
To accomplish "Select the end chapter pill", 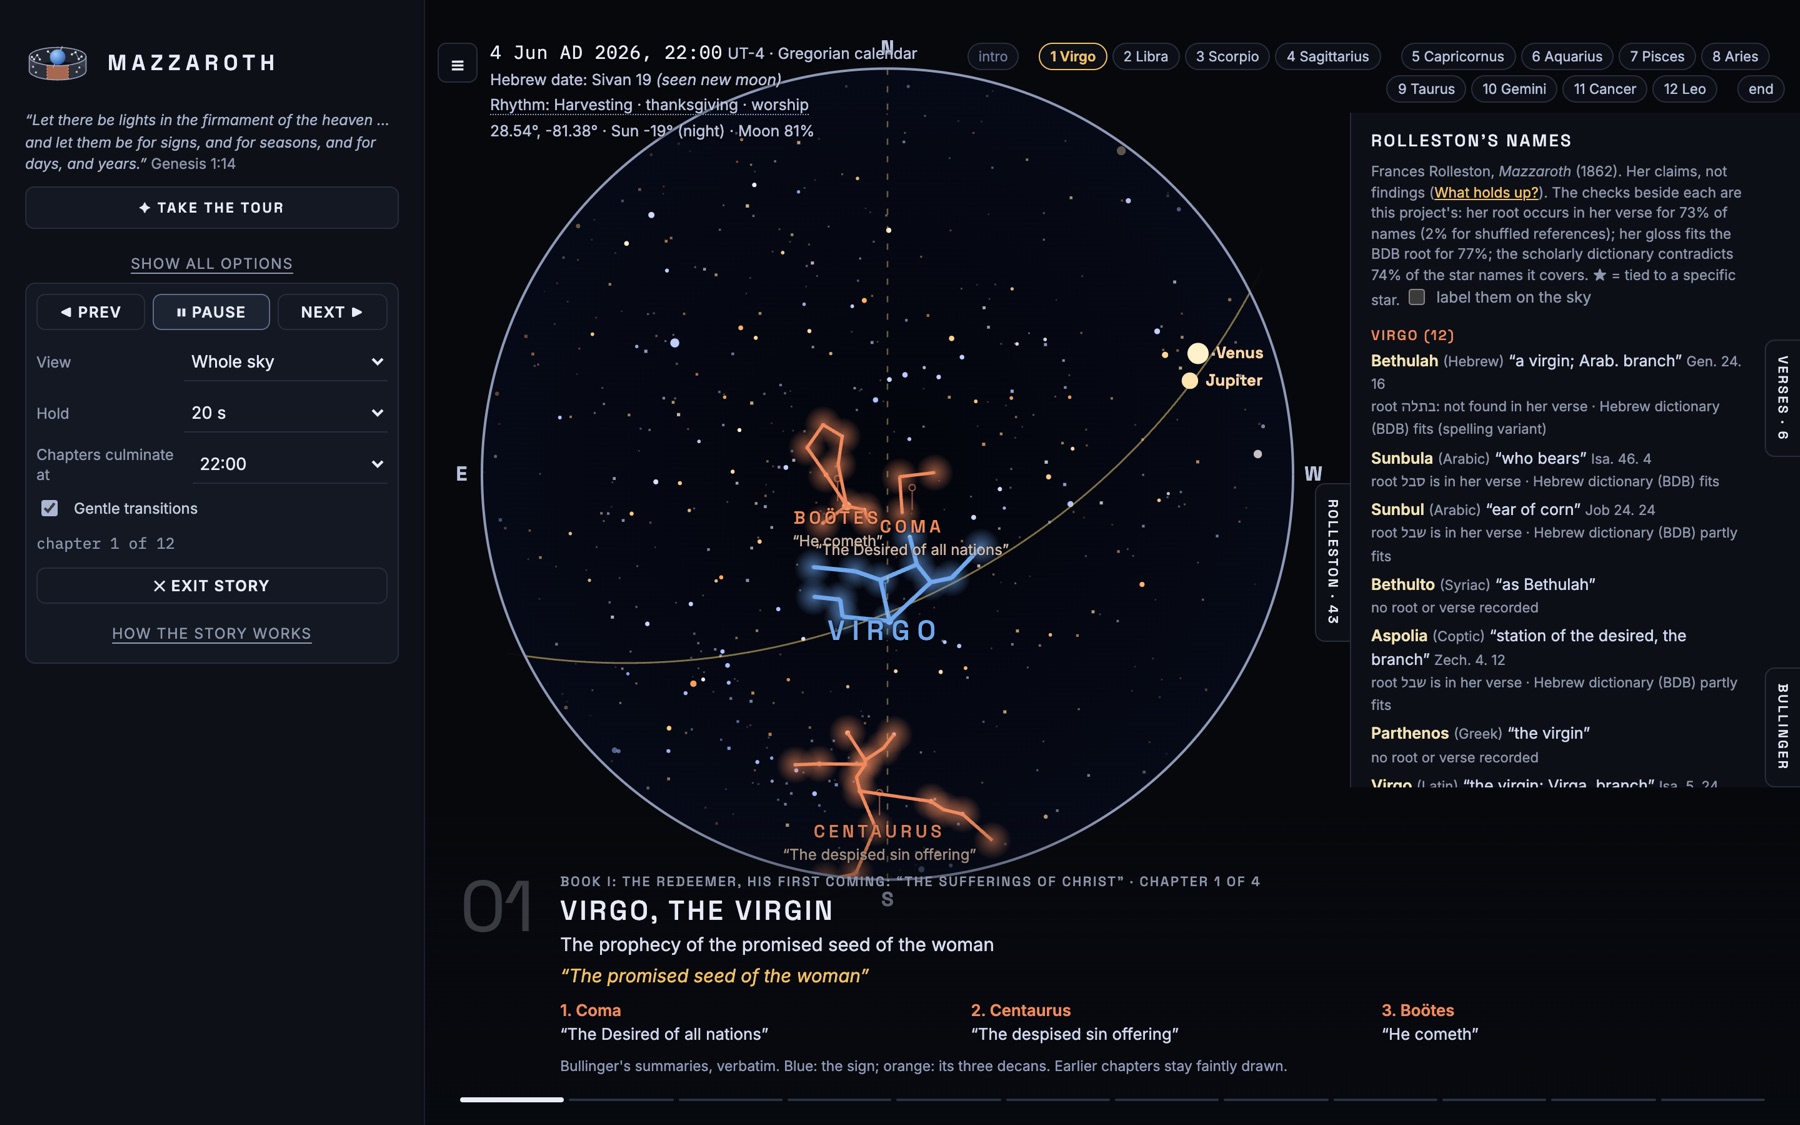I will tap(1761, 89).
